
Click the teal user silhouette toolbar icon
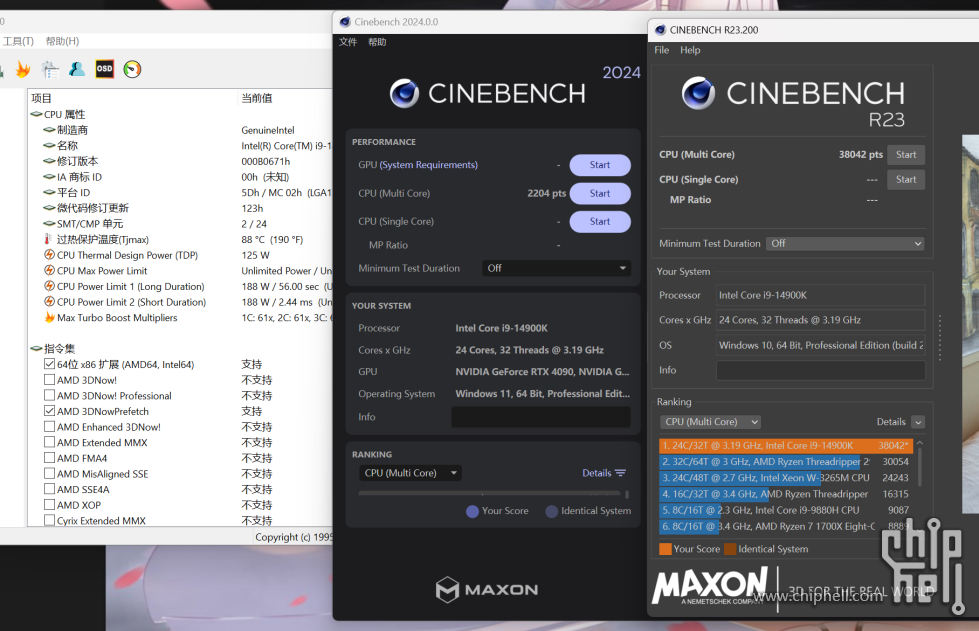(77, 69)
